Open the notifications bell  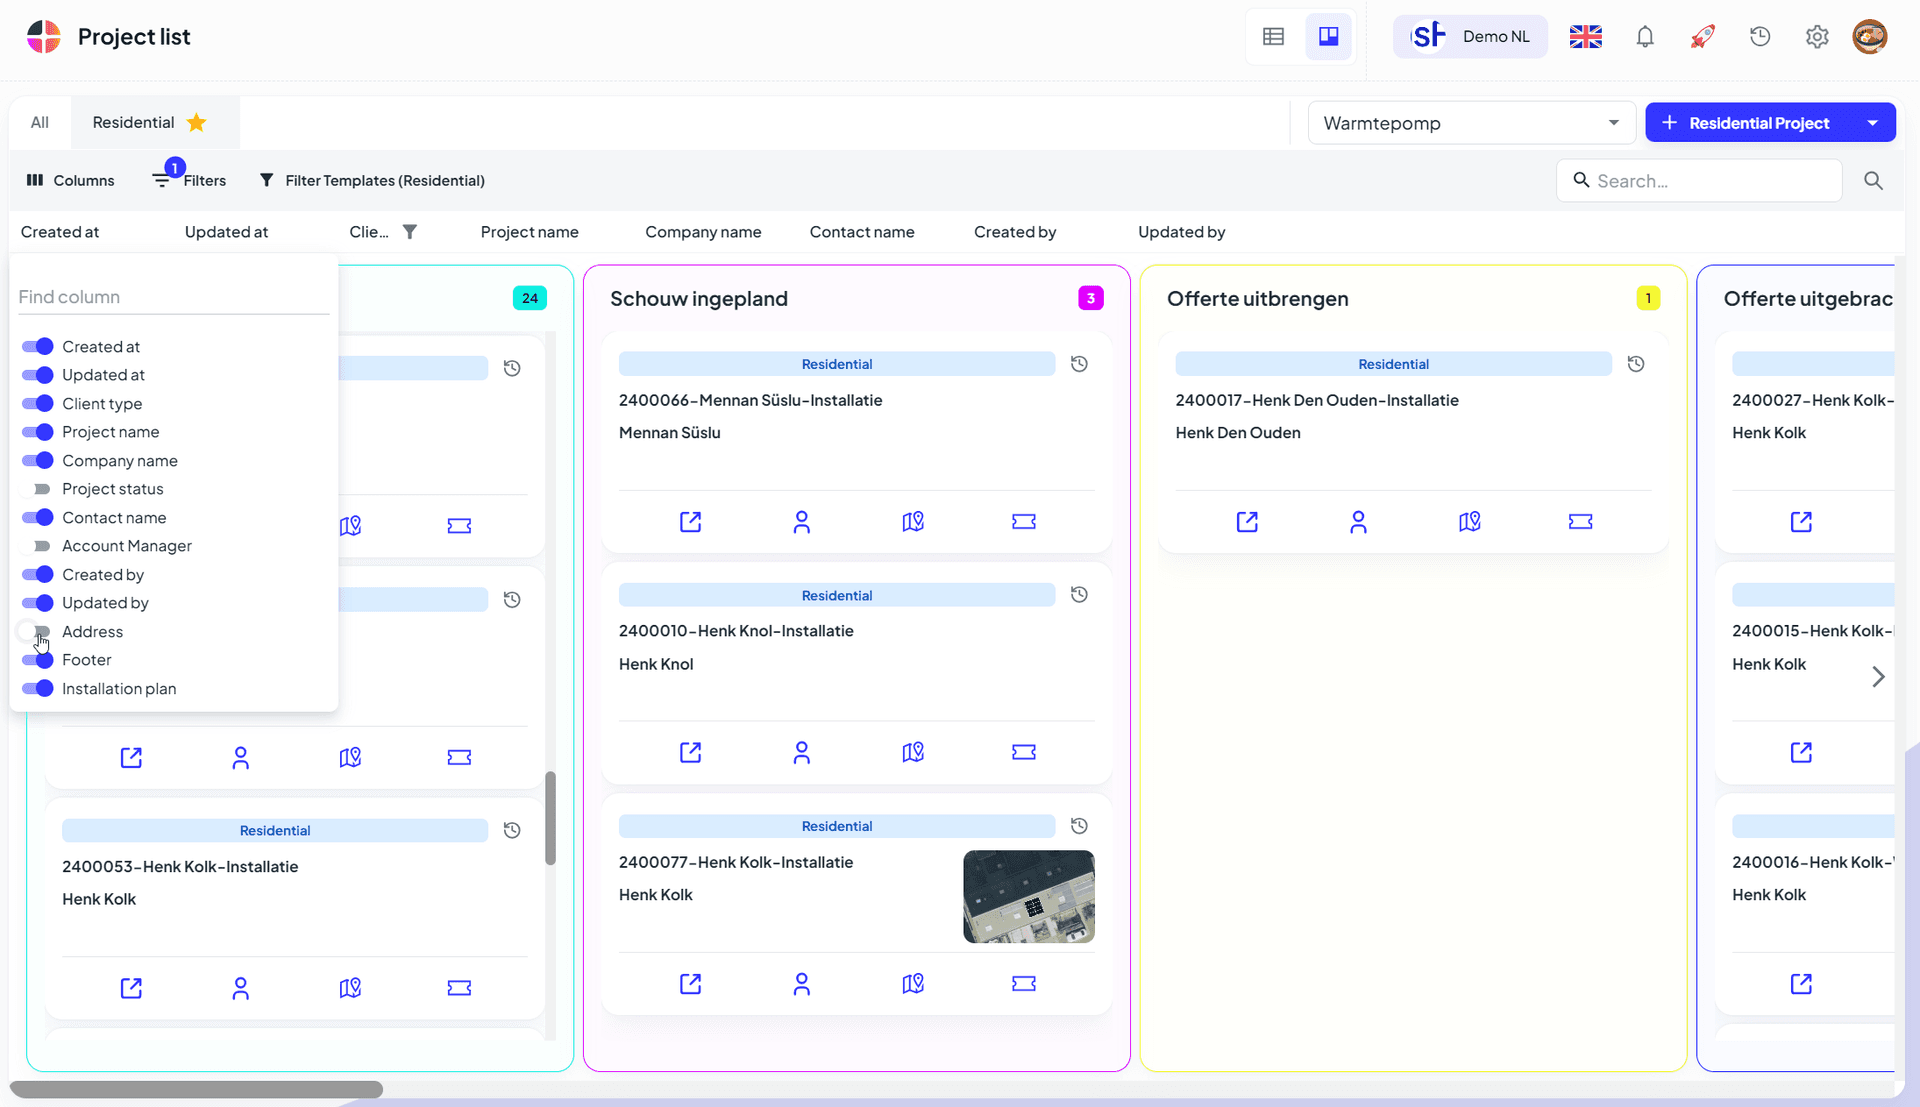coord(1645,37)
